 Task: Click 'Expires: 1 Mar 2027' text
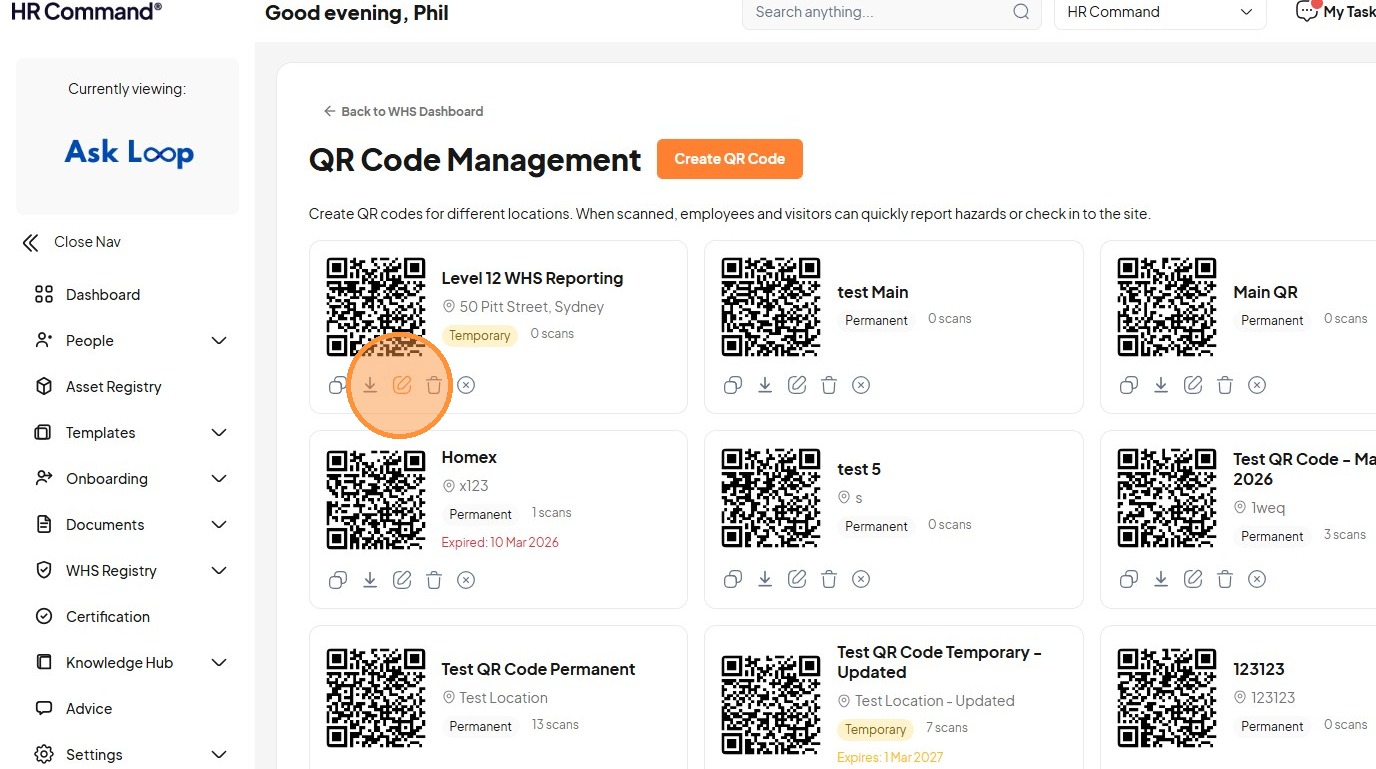(x=890, y=757)
